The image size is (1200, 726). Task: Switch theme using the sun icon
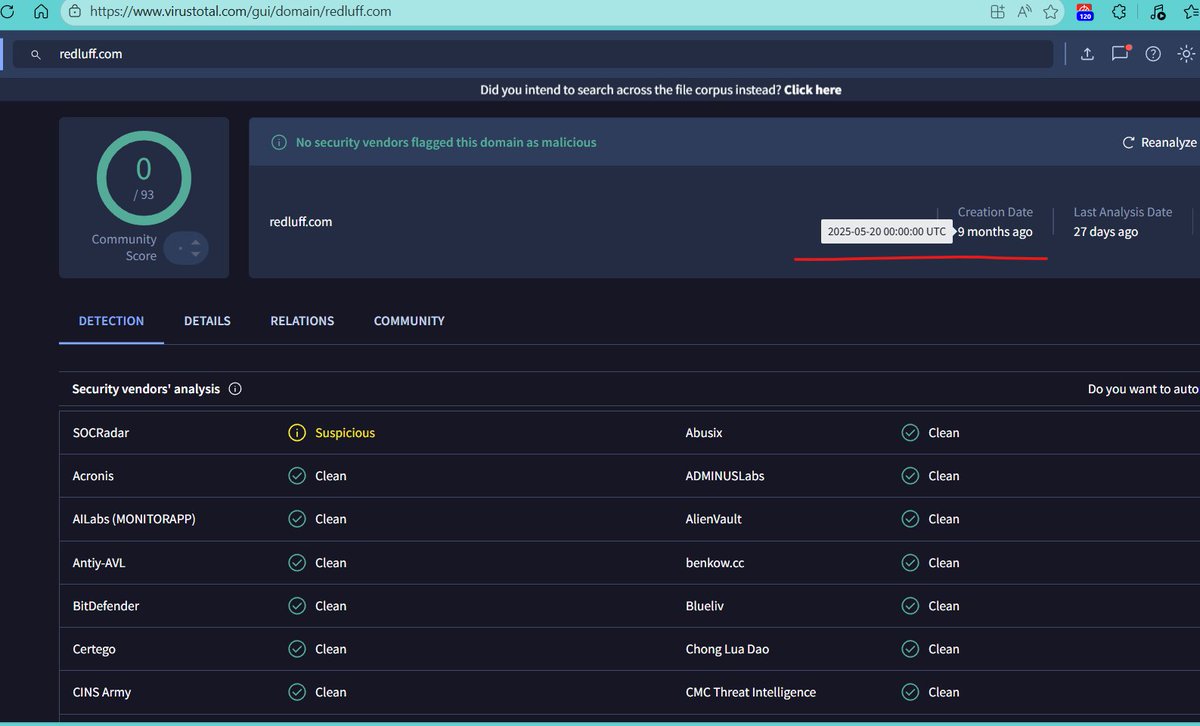click(x=1186, y=54)
